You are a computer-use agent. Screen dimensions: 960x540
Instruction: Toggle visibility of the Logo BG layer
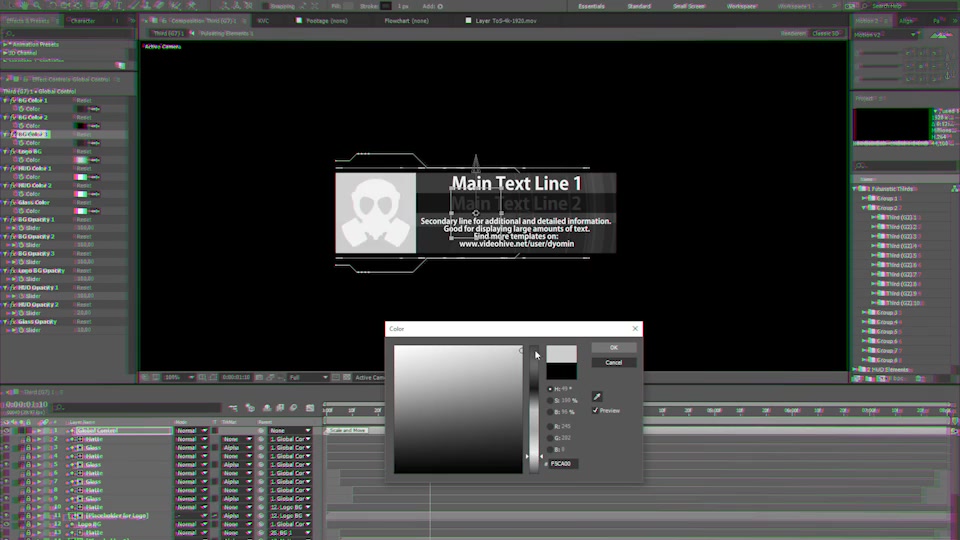[x=6, y=525]
